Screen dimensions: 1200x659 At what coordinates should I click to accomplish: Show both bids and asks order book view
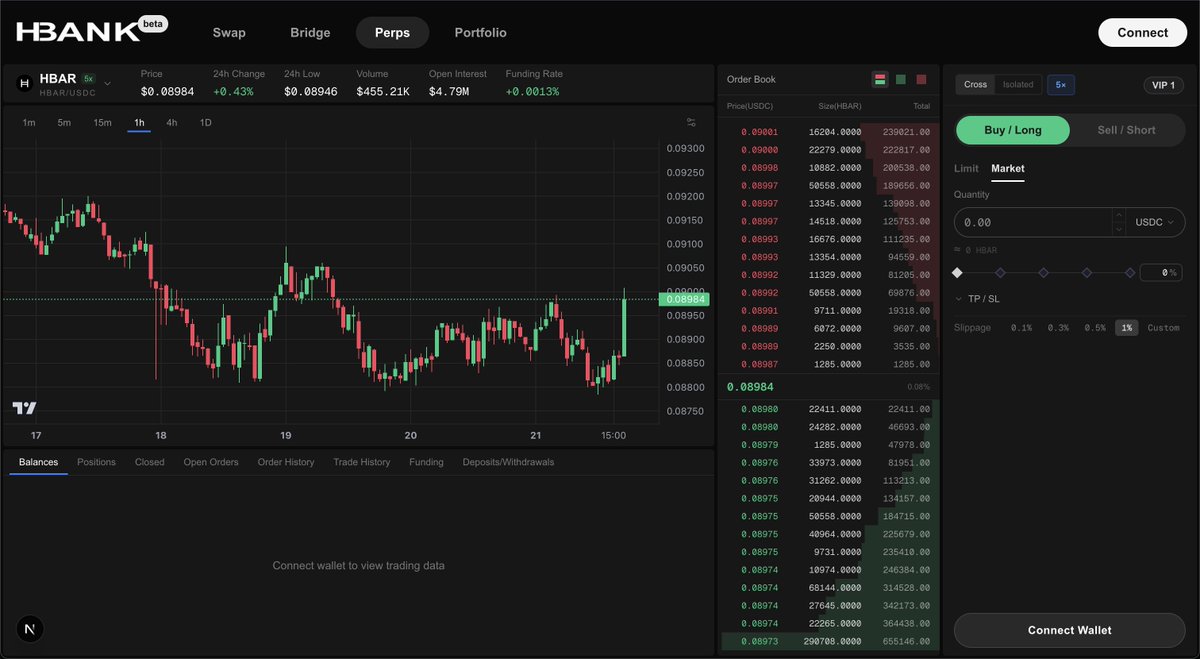tap(880, 79)
